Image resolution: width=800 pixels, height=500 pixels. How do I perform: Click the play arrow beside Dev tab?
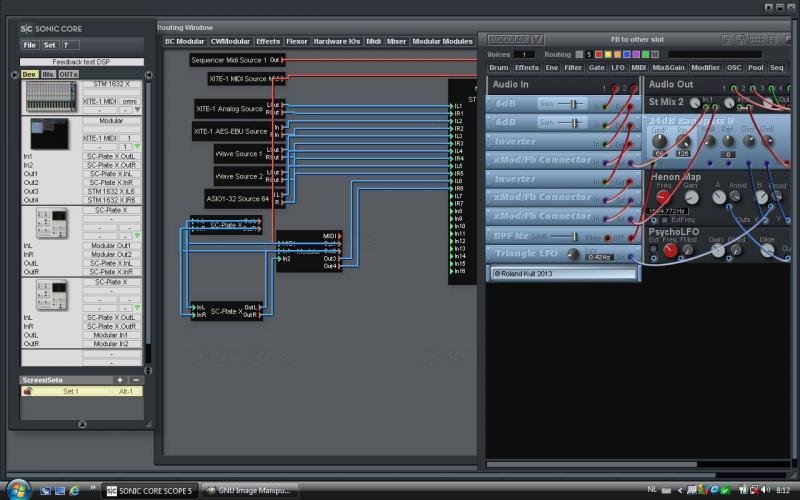14,74
